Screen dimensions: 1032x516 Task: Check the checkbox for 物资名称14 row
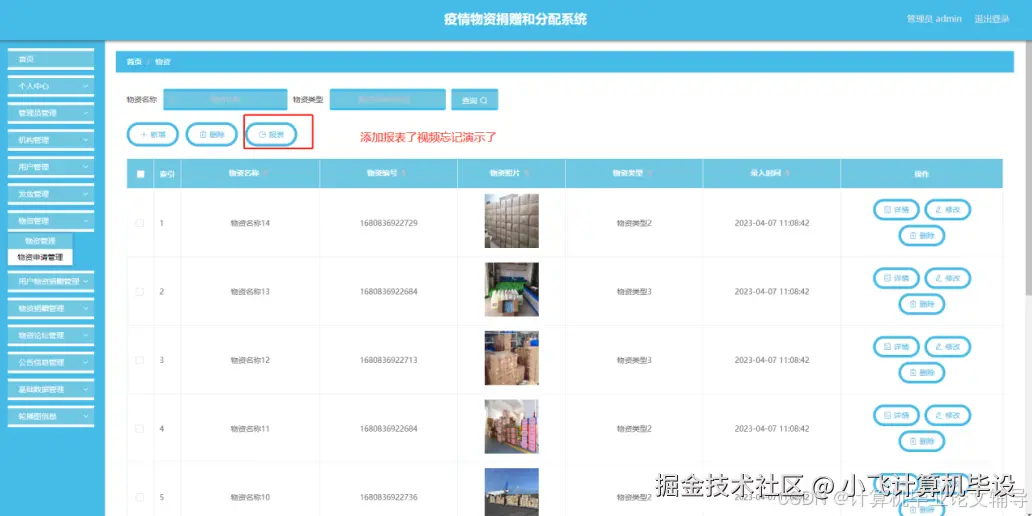(x=140, y=223)
